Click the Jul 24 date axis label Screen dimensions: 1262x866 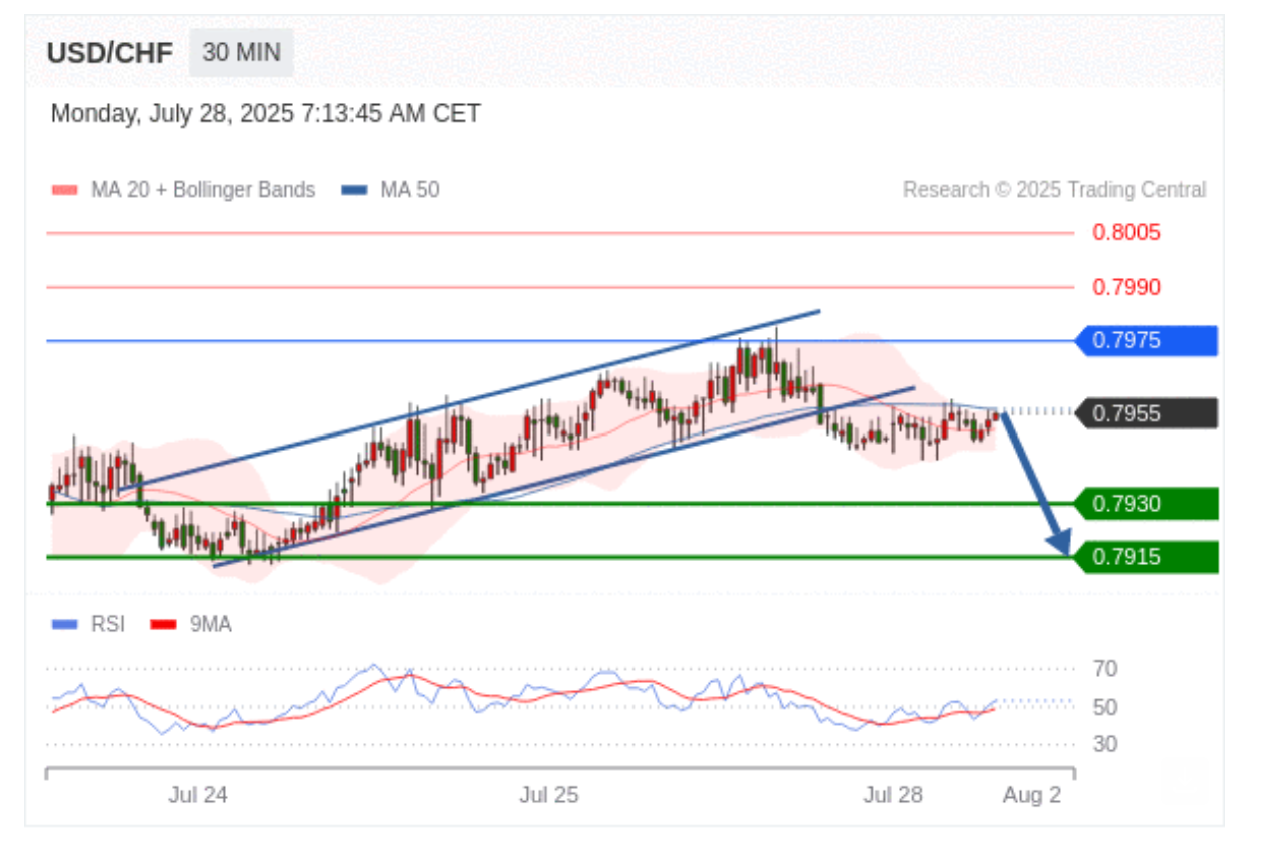pos(198,796)
